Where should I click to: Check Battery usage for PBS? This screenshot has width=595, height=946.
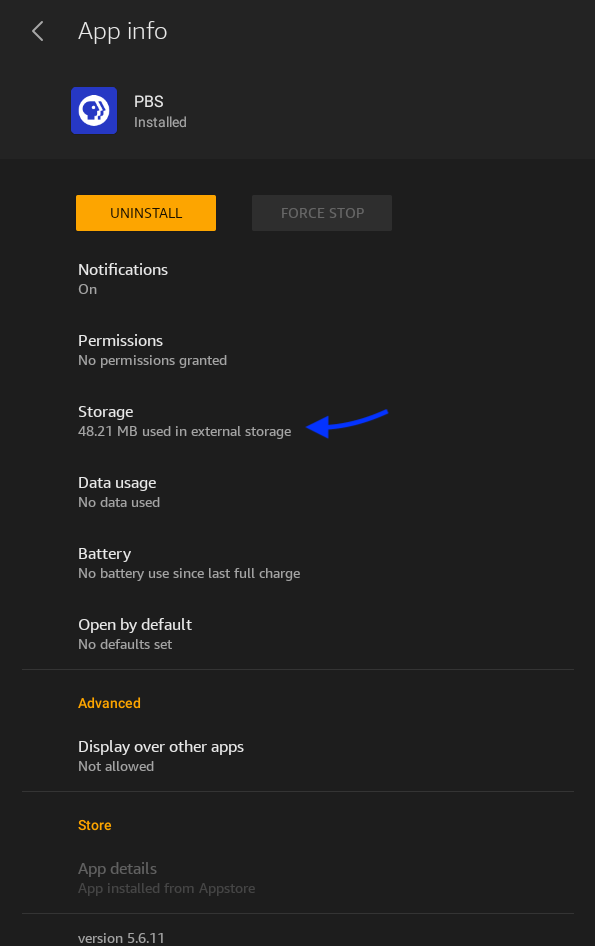tap(104, 562)
